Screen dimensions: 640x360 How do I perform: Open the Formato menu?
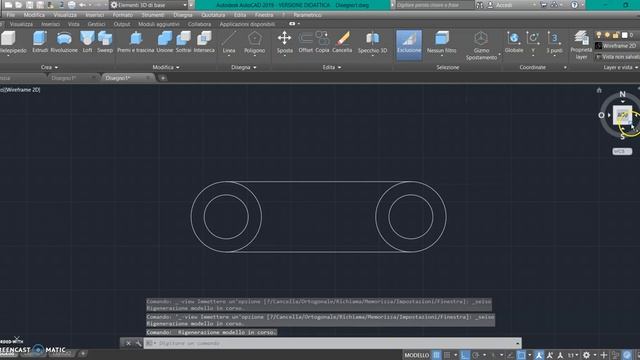[122, 15]
